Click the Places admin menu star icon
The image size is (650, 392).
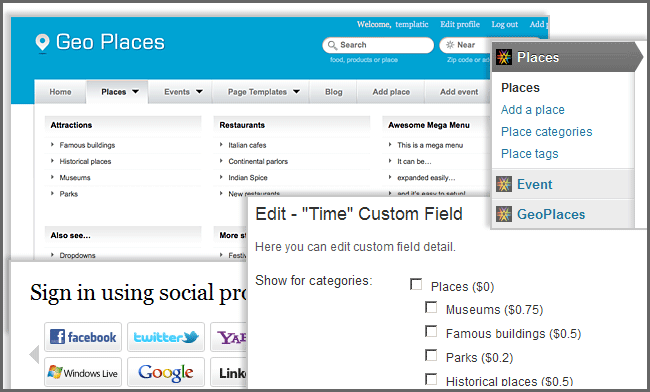click(x=504, y=57)
